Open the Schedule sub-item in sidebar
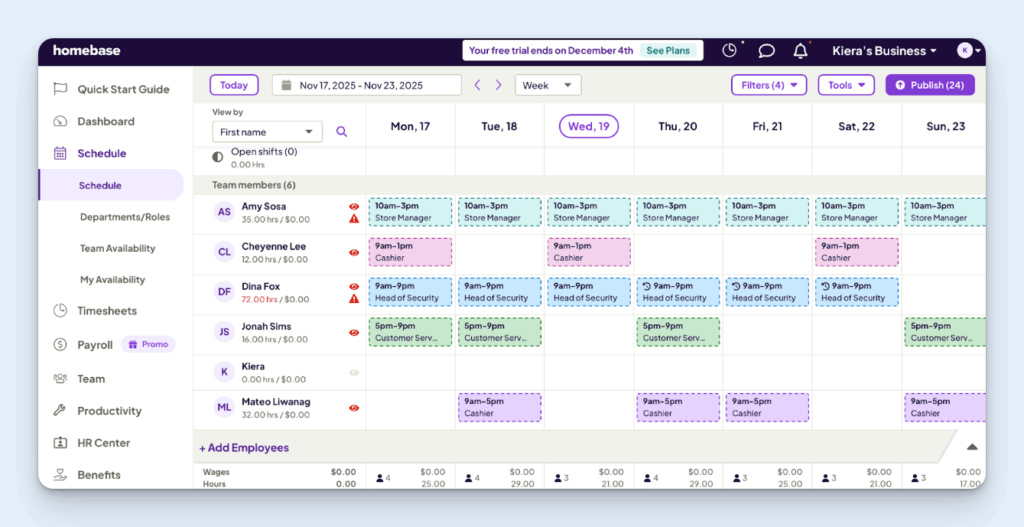The image size is (1024, 527). coord(111,185)
